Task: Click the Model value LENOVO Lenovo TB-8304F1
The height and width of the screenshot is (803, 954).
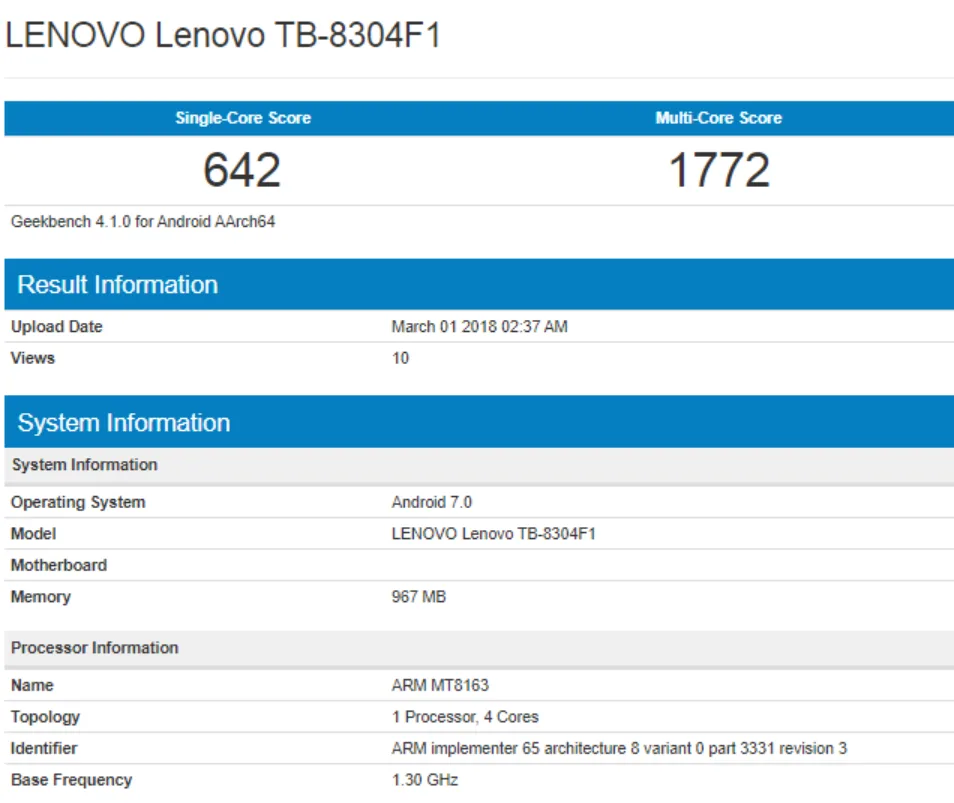Action: (x=493, y=534)
